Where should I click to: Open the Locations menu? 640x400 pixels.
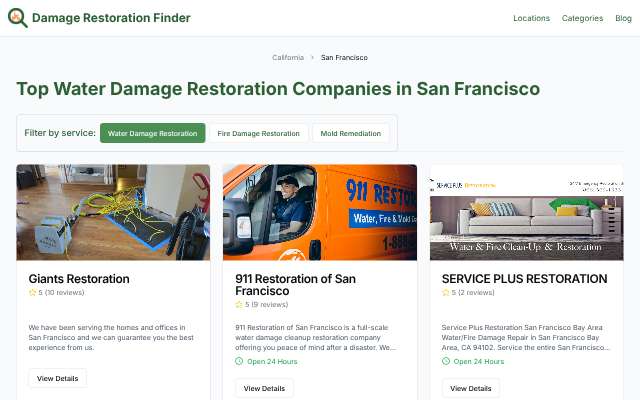(531, 18)
